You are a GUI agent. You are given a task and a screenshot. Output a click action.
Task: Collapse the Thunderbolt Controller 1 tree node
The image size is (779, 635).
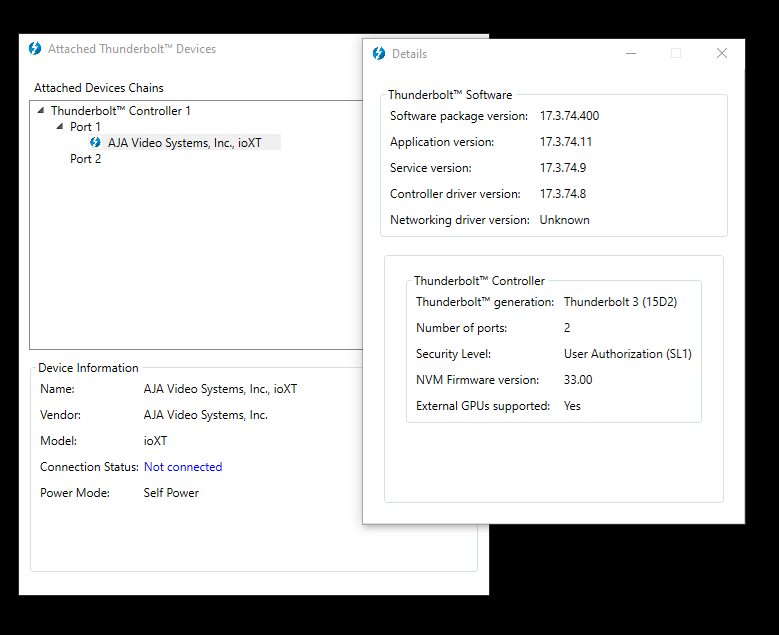pyautogui.click(x=41, y=111)
